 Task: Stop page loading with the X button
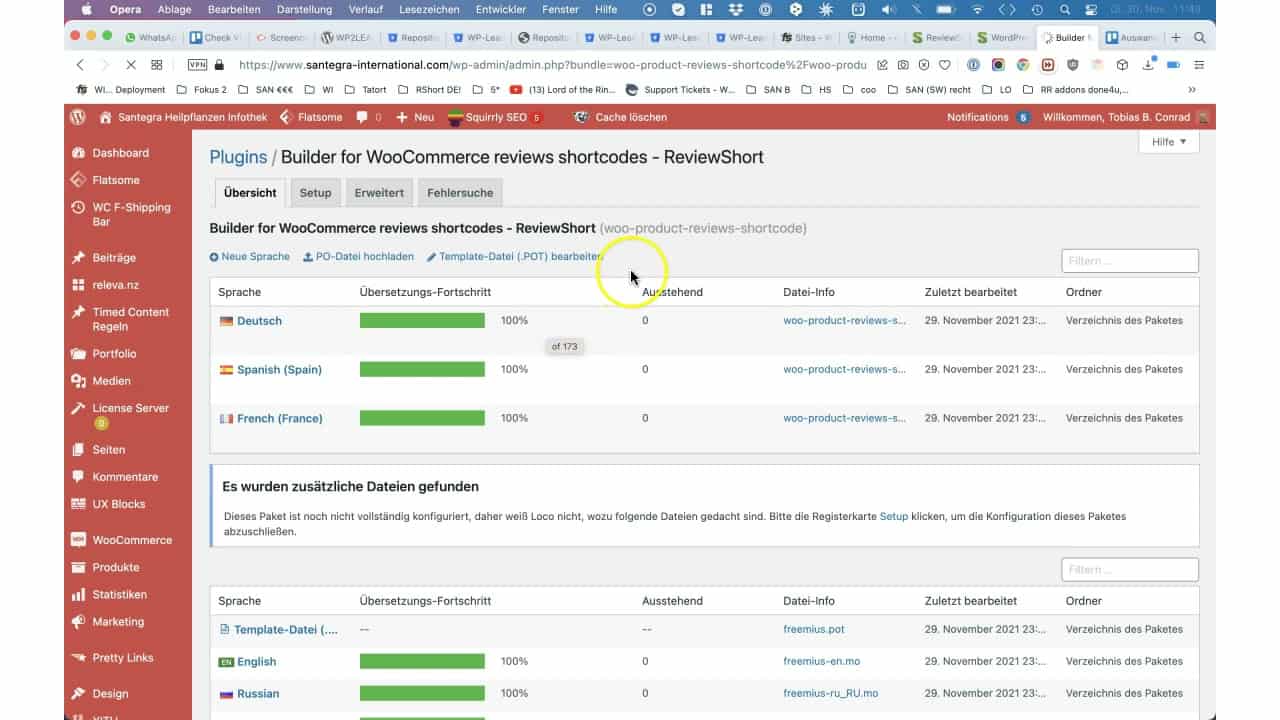(x=131, y=64)
